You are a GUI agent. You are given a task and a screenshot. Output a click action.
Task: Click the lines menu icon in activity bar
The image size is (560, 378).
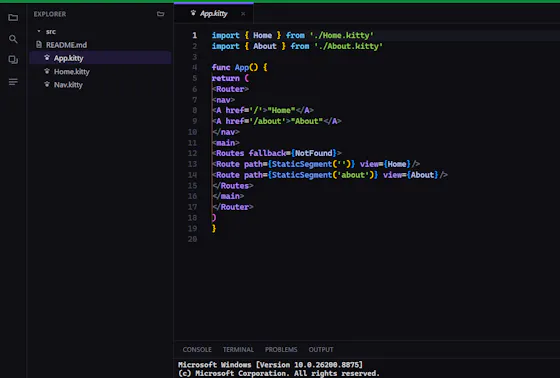[x=13, y=82]
